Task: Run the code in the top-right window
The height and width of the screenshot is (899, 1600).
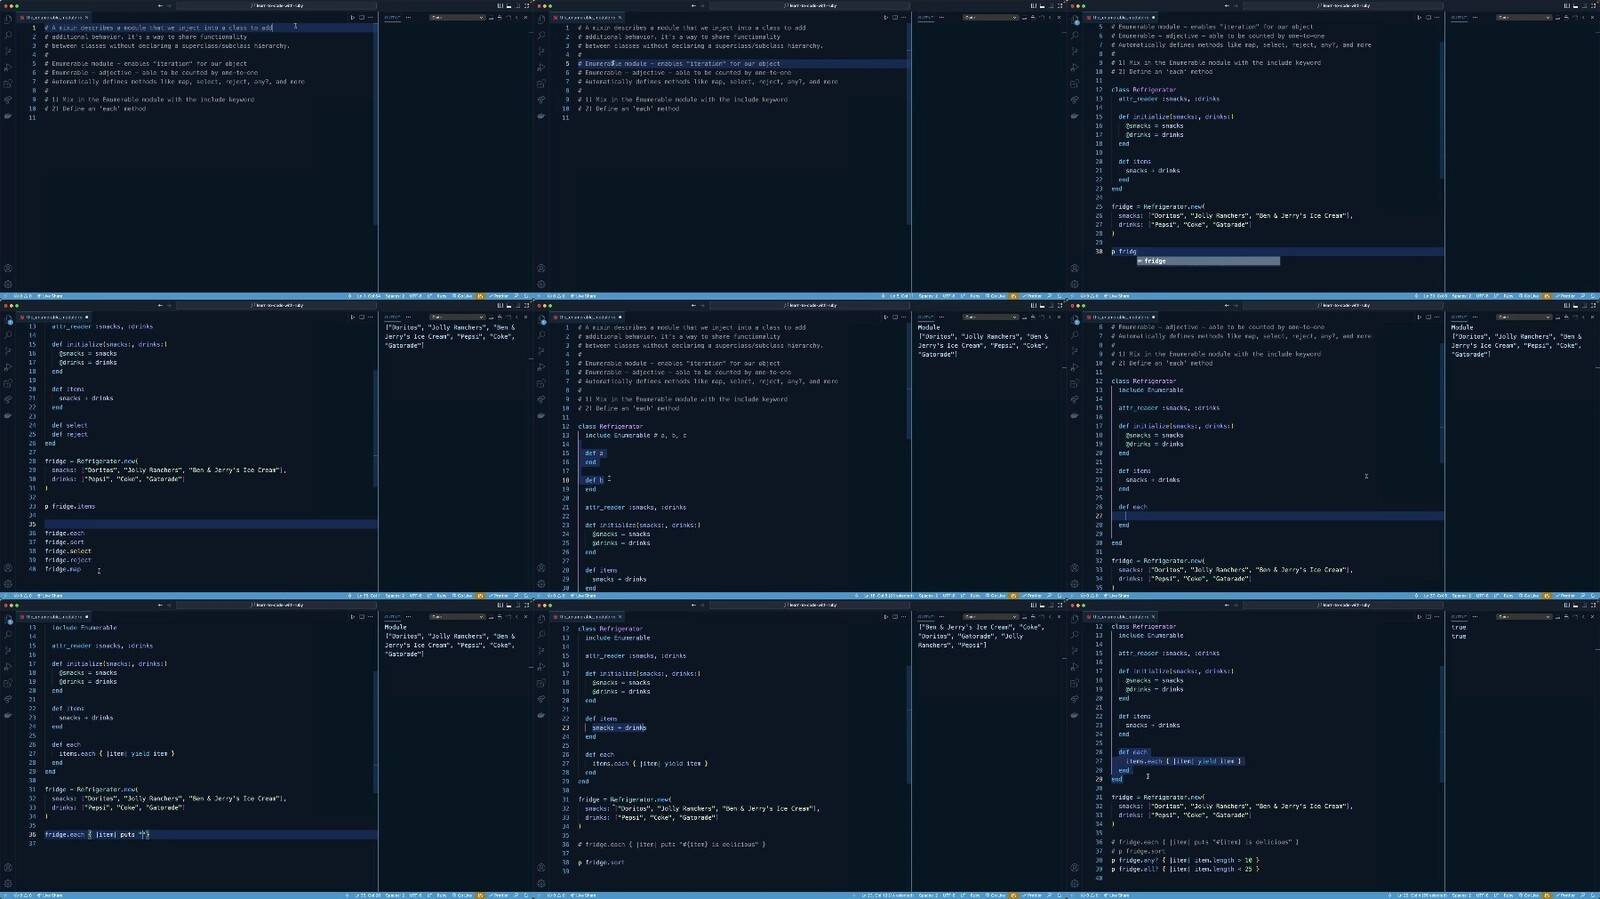Action: (1419, 17)
